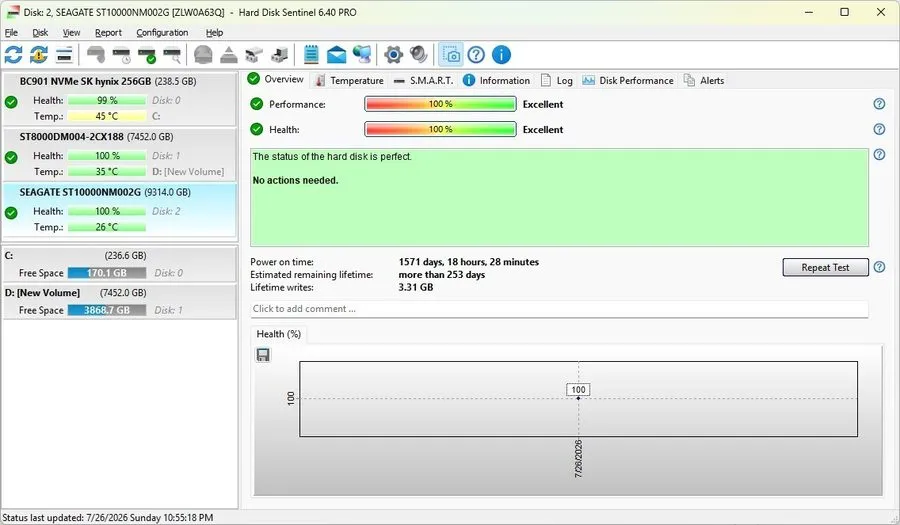Click the speaker sound toolbar icon
Screen dimensions: 900x525
419,55
